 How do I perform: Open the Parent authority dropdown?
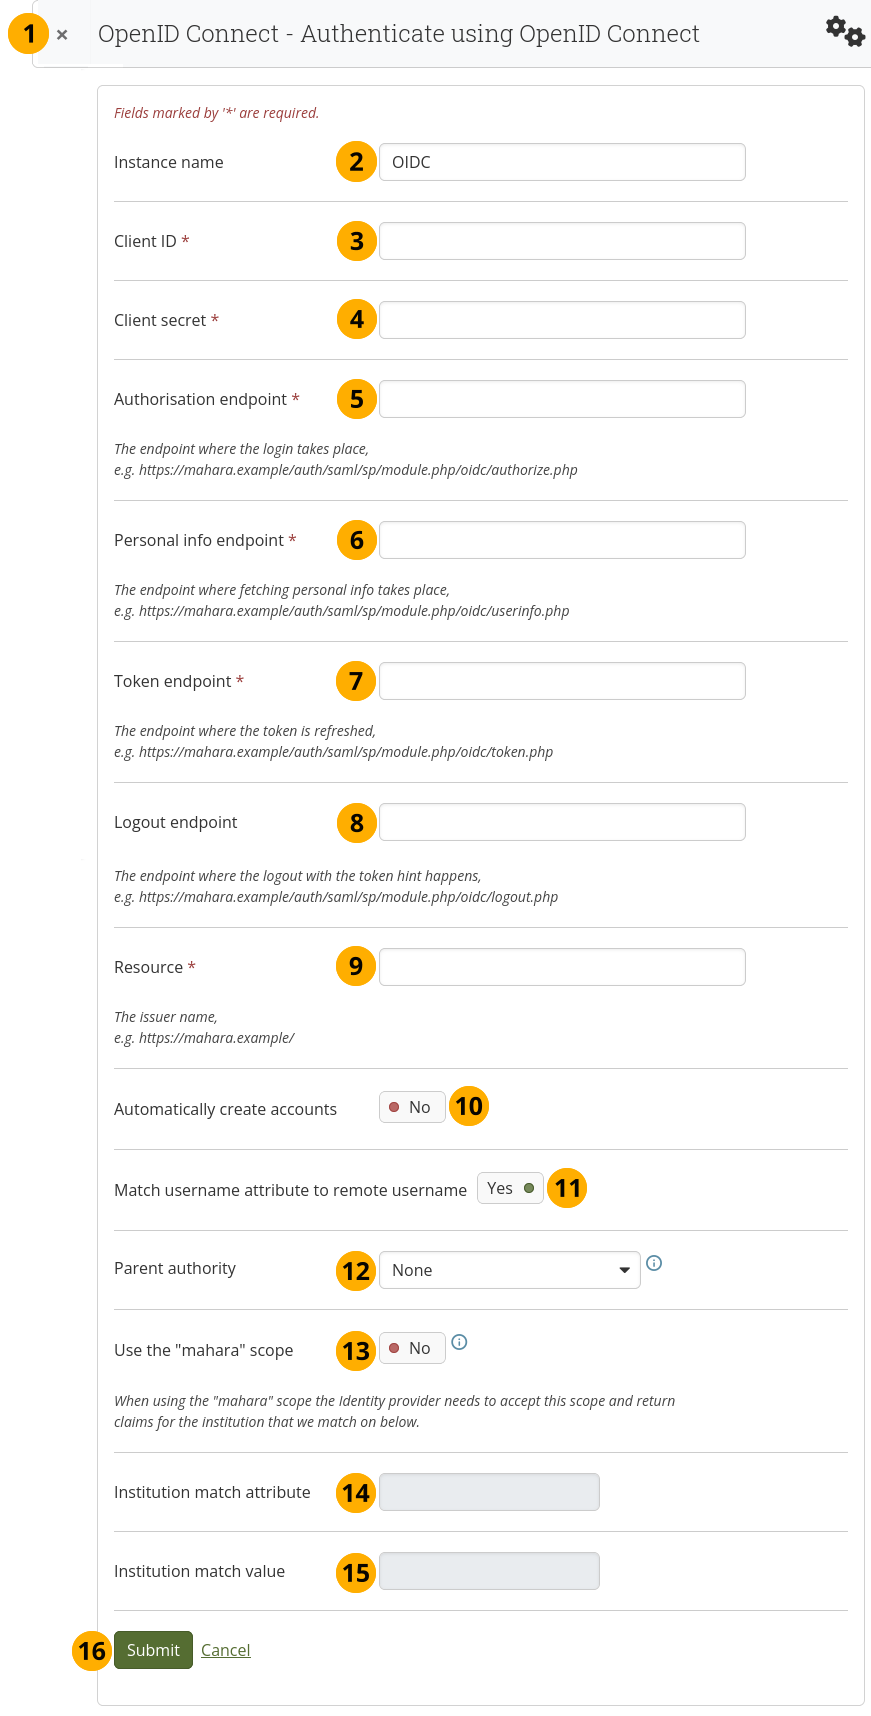pos(509,1270)
